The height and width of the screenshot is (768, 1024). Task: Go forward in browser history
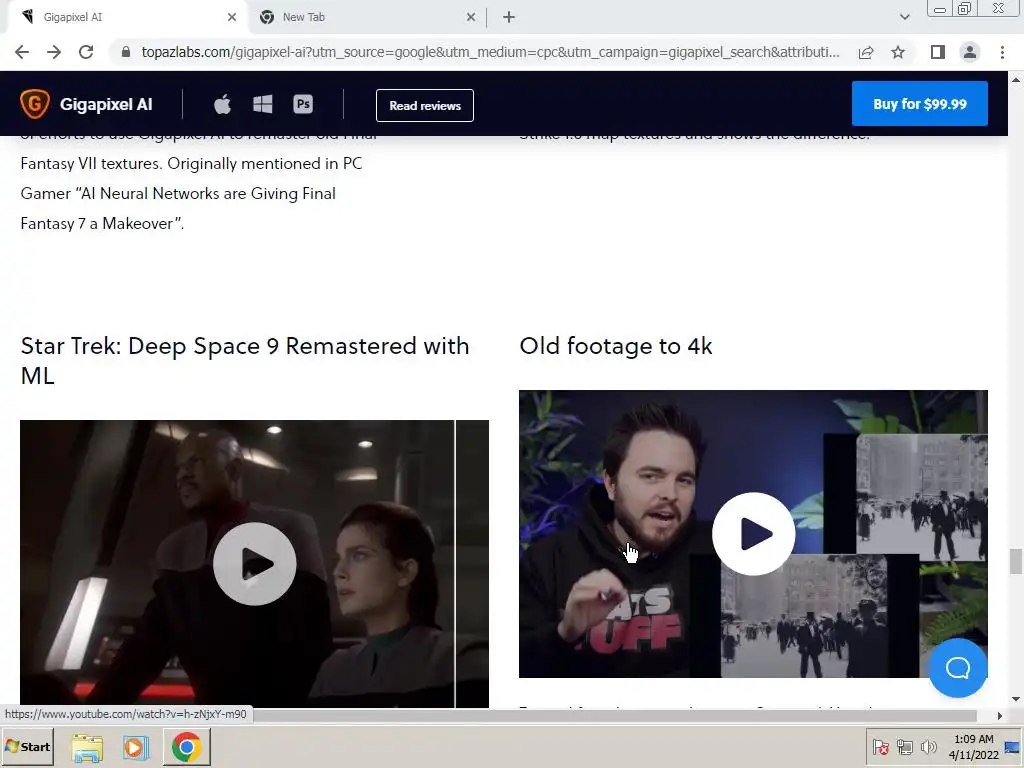pos(54,52)
